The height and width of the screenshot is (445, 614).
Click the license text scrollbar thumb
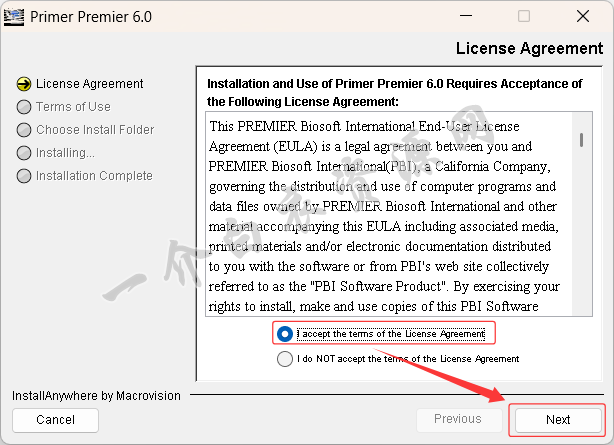(x=581, y=139)
